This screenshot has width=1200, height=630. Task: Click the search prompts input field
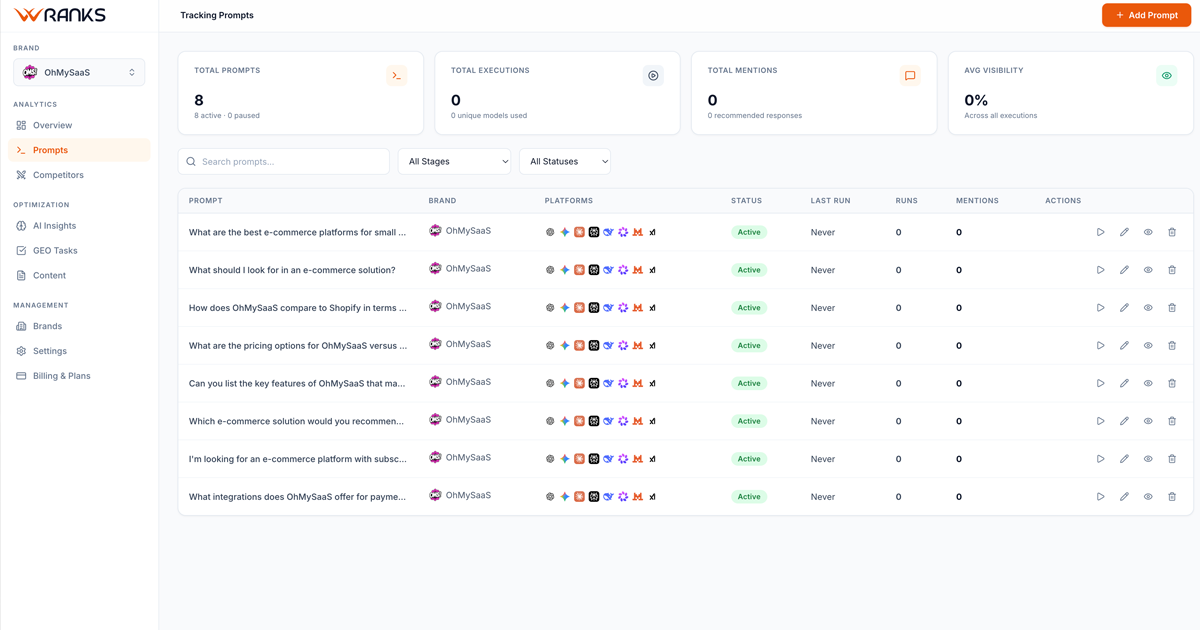283,161
